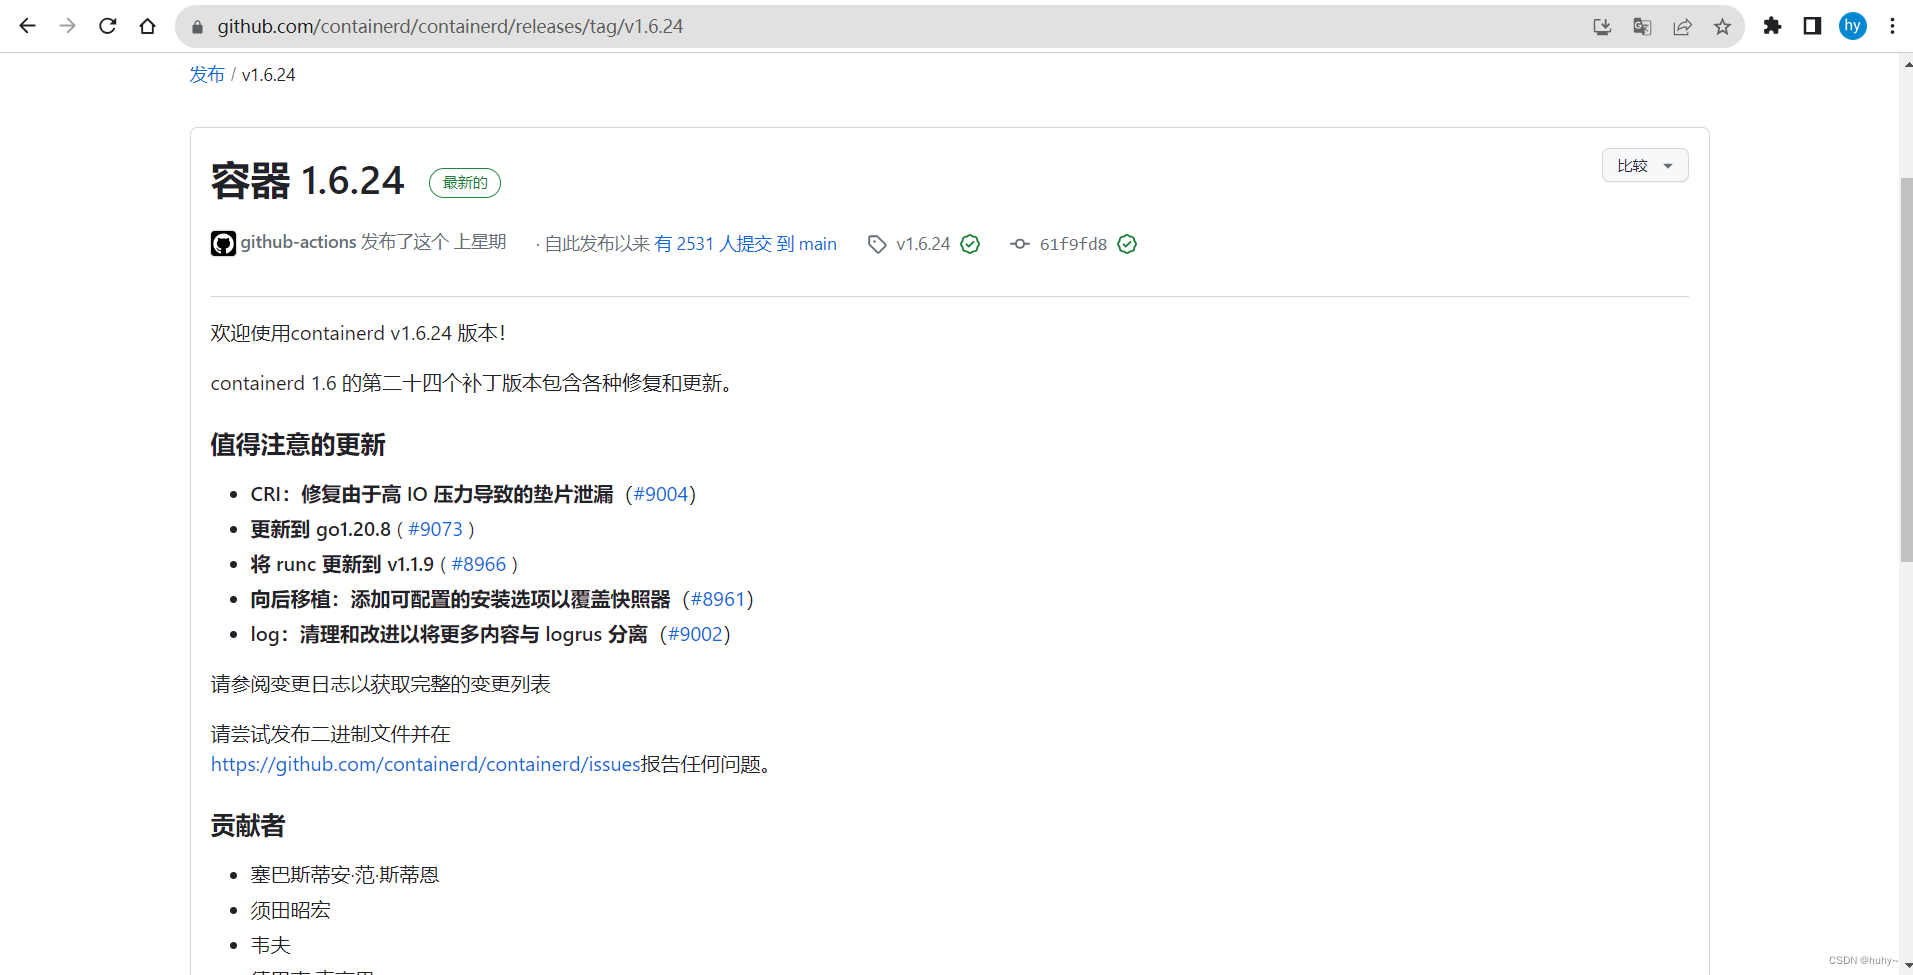This screenshot has height=975, width=1913.
Task: Open the browser extensions puzzle icon
Action: [1773, 26]
